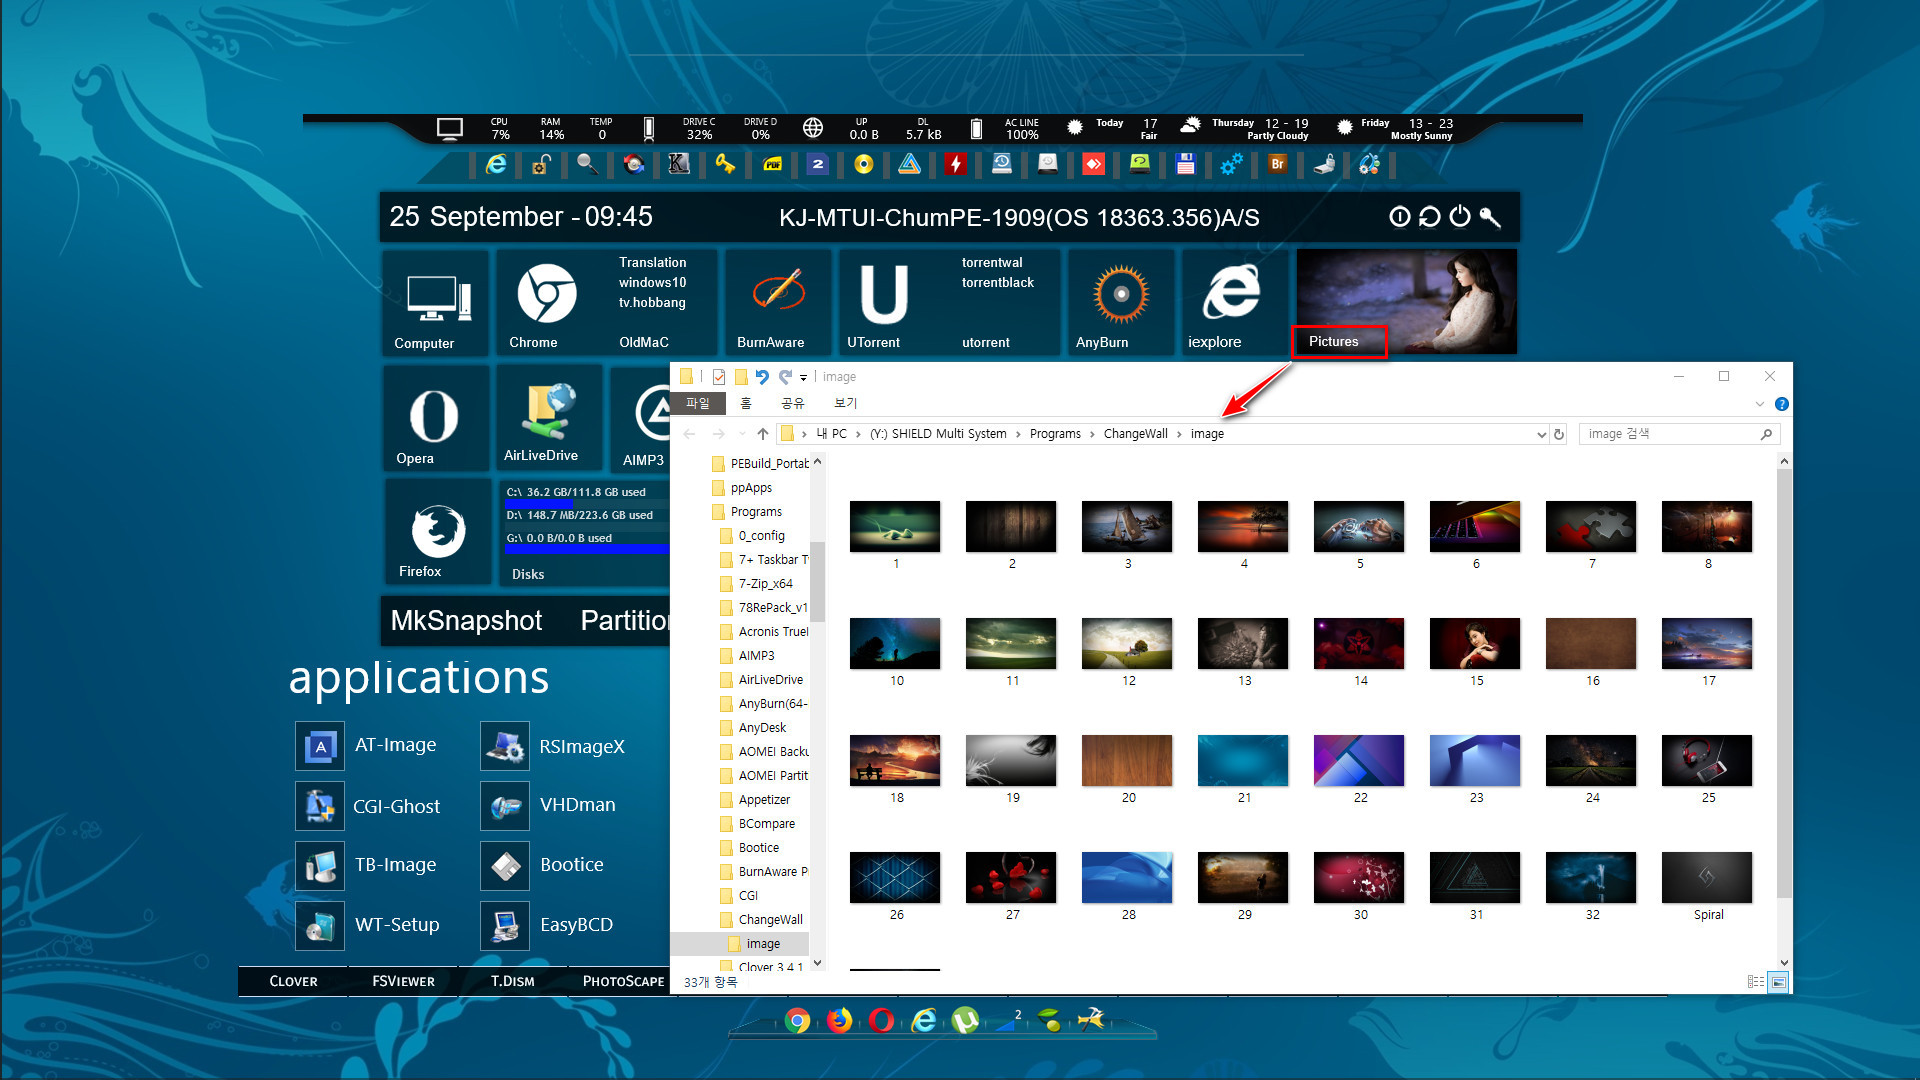1920x1080 pixels.
Task: Click the uTorrent icon in the bottom dock
Action: pos(965,1020)
